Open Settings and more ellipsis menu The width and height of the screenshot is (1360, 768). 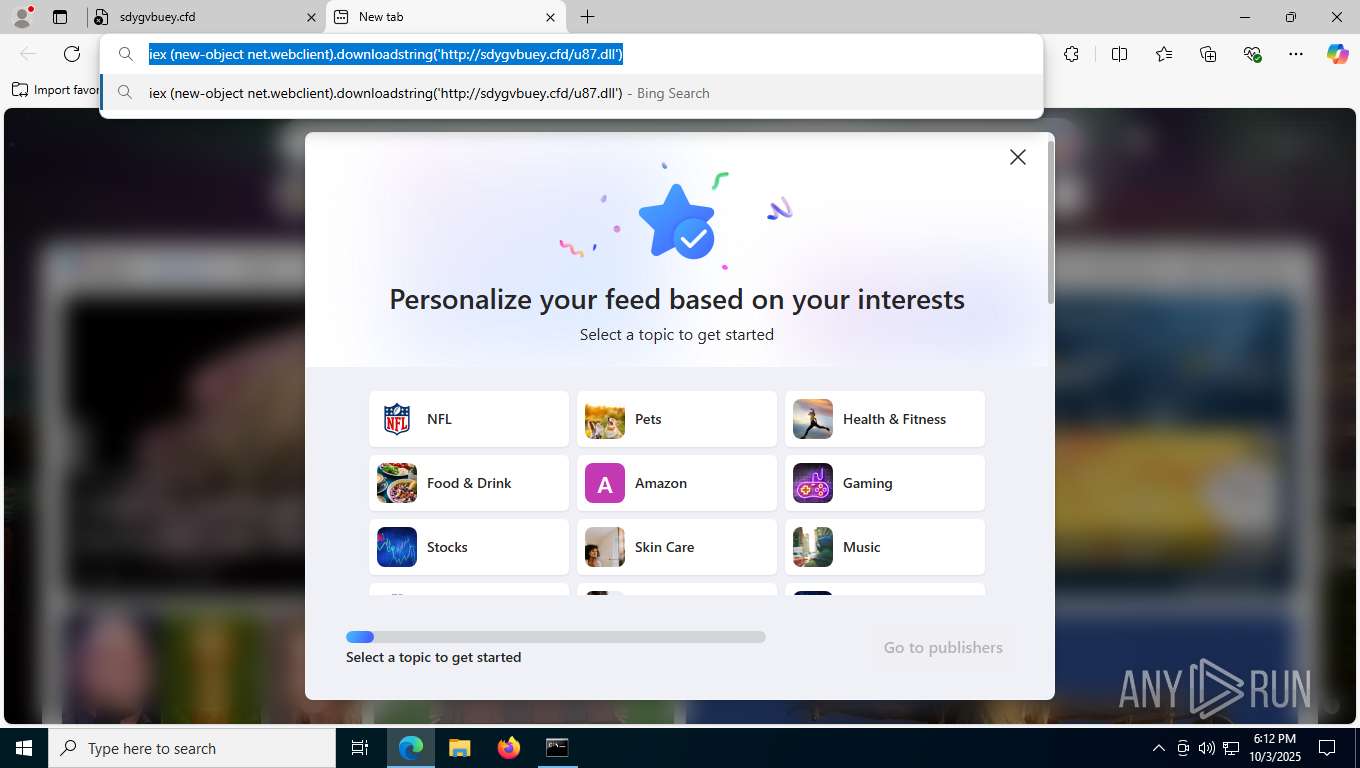tap(1296, 54)
